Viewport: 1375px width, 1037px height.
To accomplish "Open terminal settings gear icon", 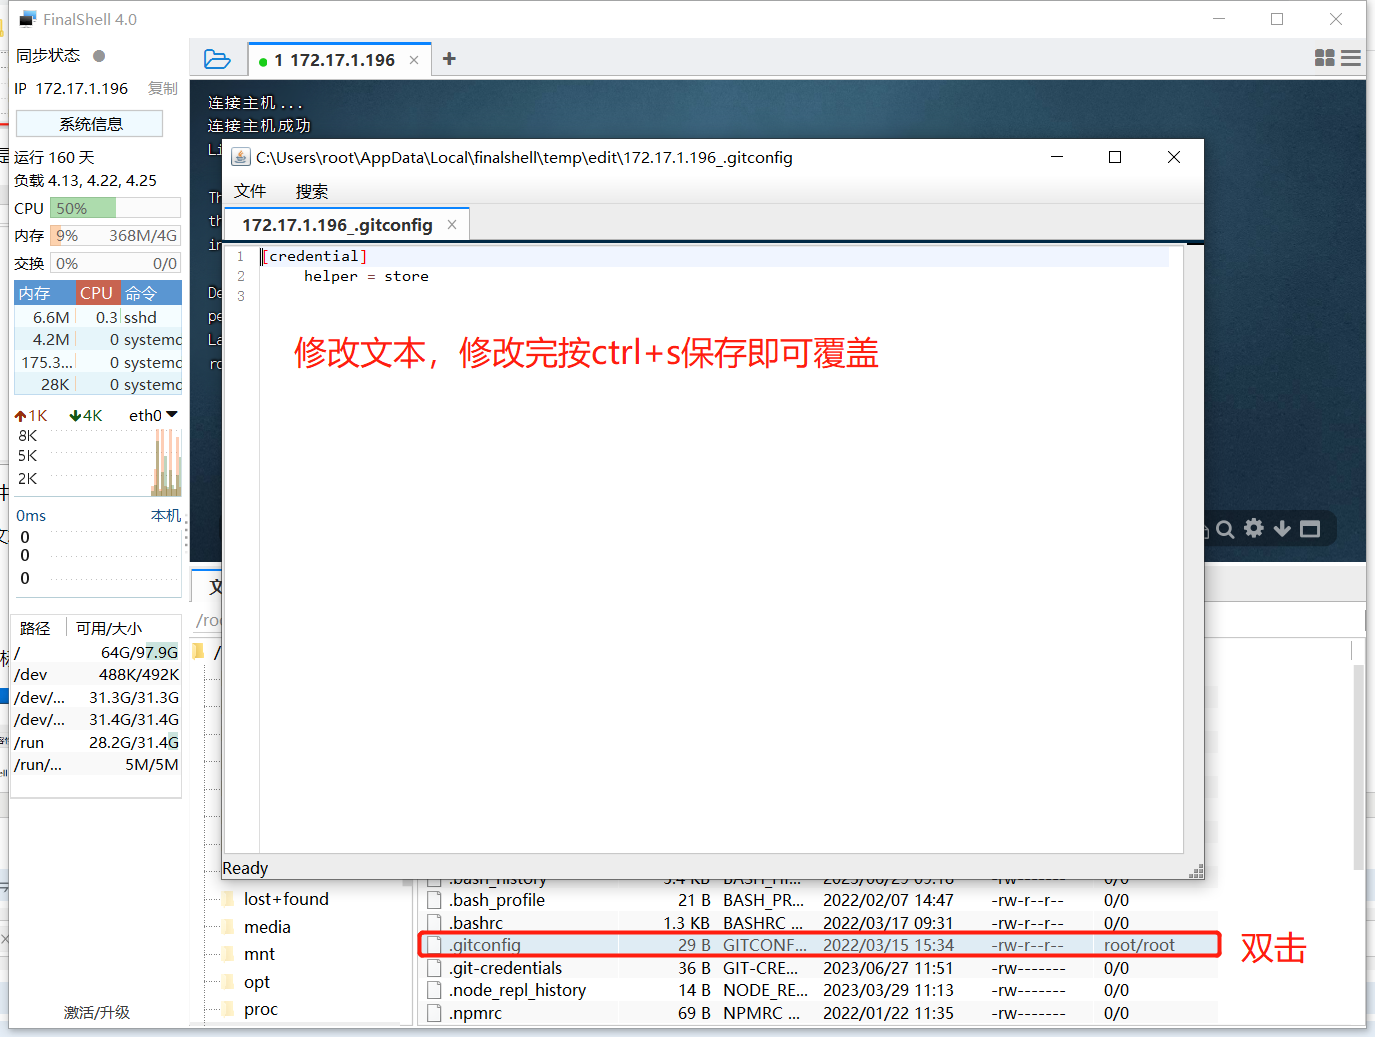I will coord(1254,528).
